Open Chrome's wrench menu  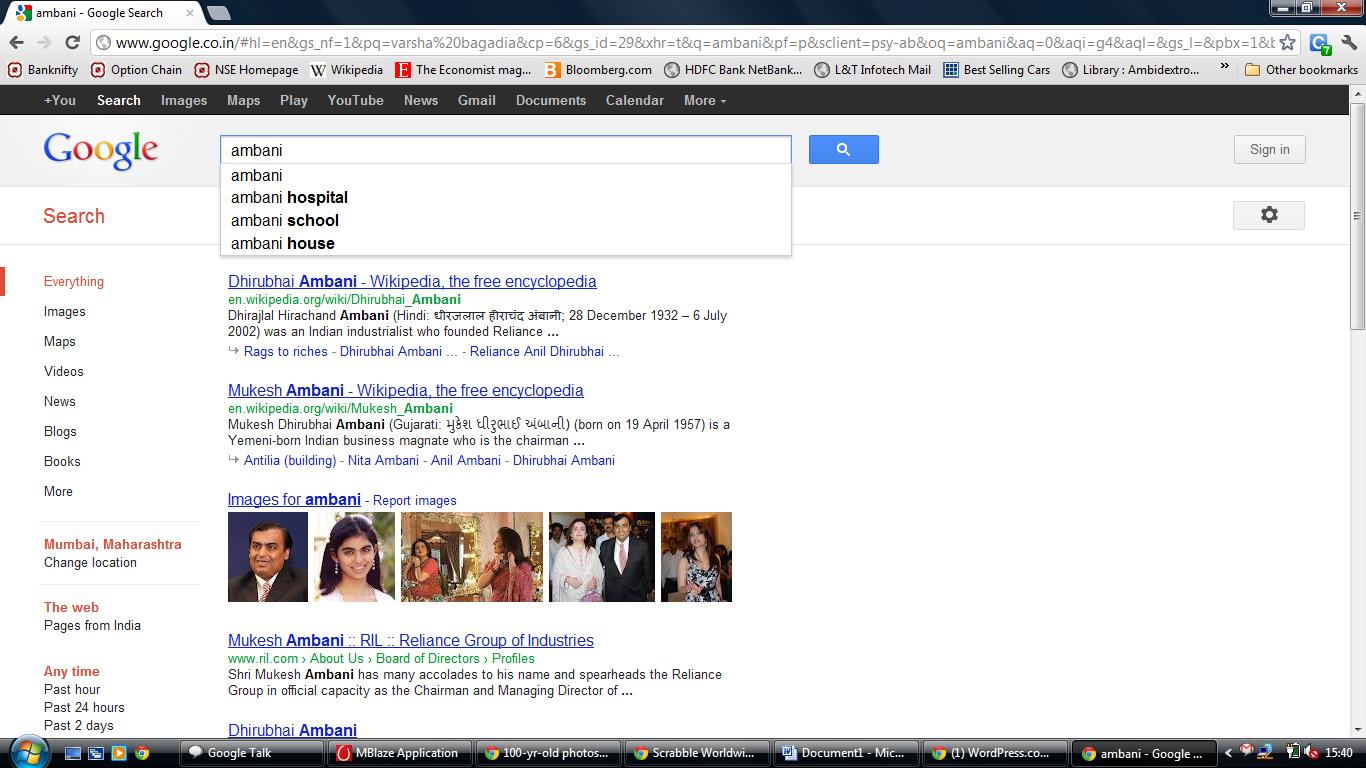pyautogui.click(x=1349, y=42)
